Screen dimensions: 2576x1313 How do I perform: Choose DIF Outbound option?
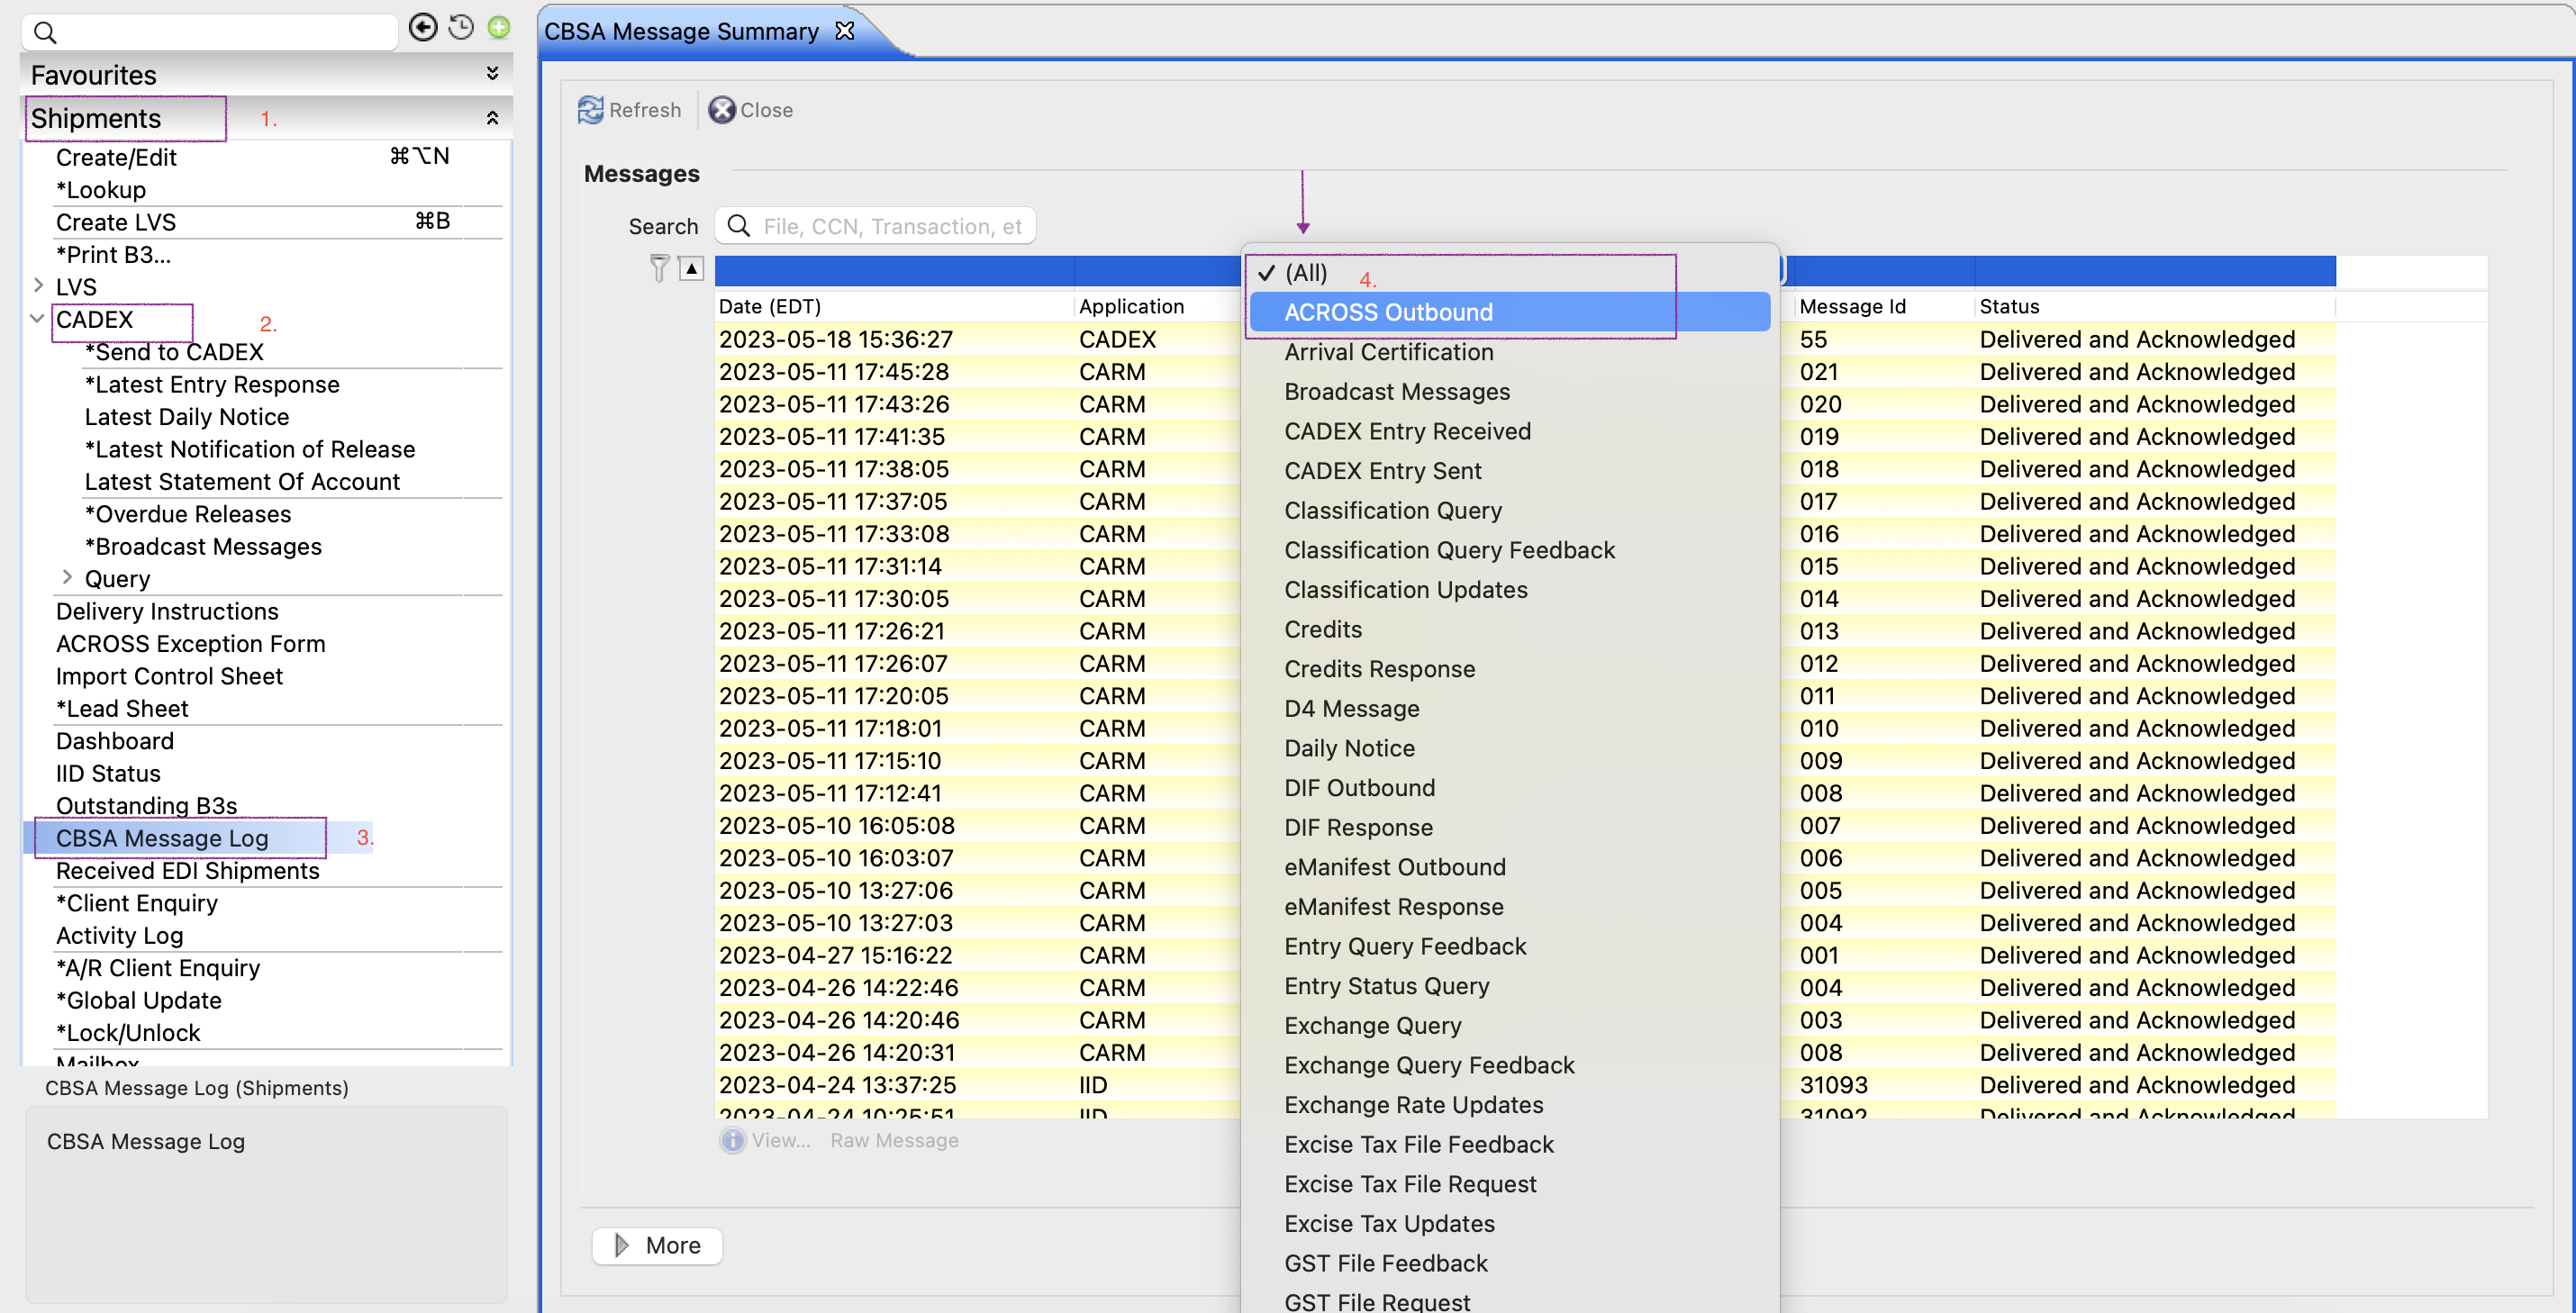tap(1359, 788)
